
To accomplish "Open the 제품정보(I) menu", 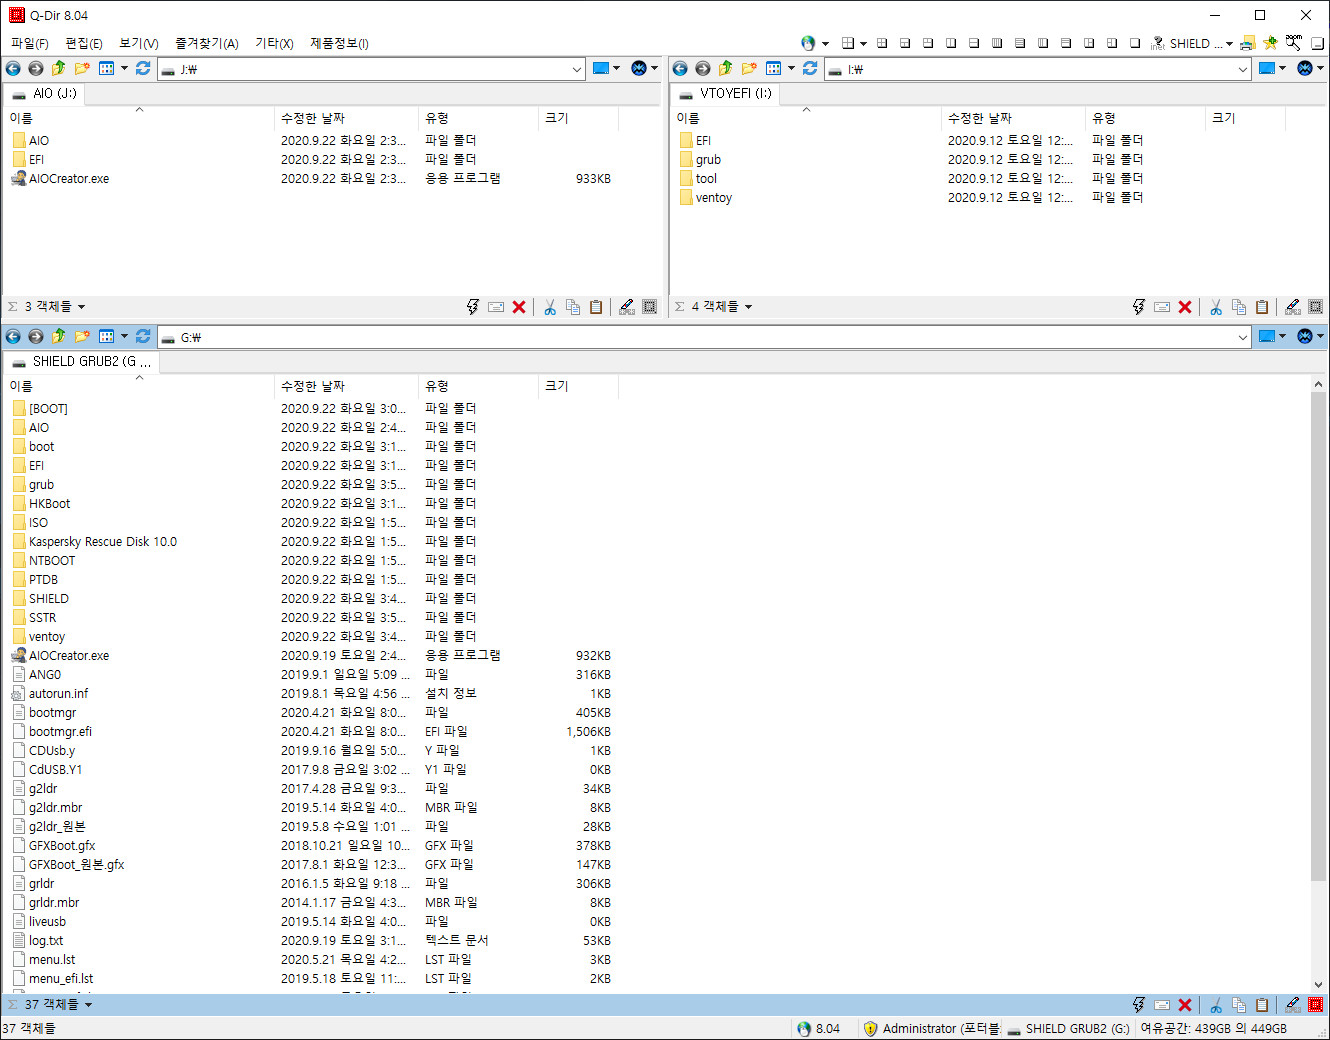I will tap(339, 43).
